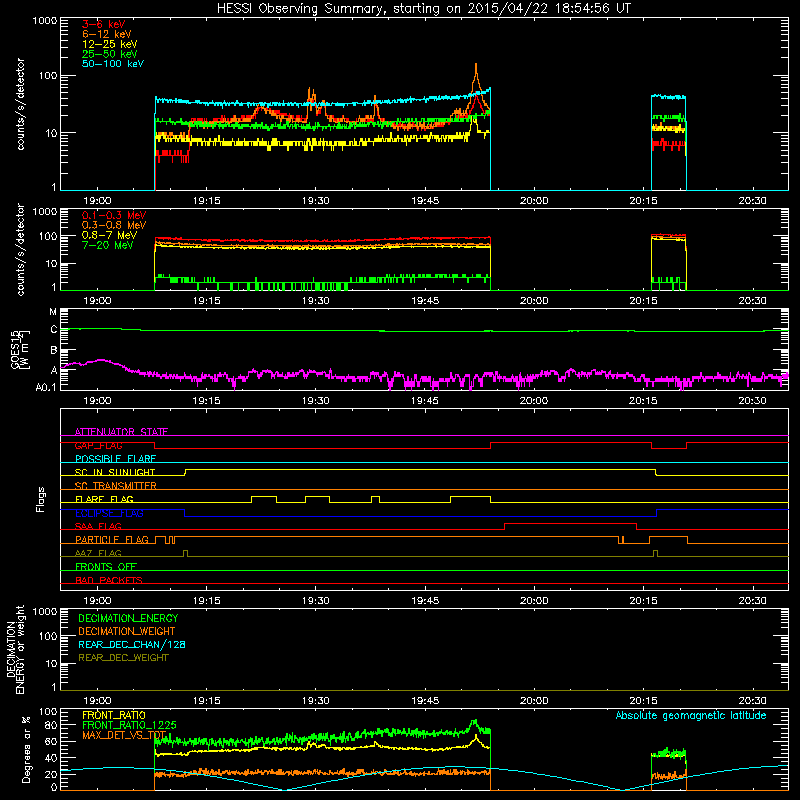The image size is (800, 800).
Task: Click the ECLIPSE_FLAG label
Action: [x=109, y=513]
